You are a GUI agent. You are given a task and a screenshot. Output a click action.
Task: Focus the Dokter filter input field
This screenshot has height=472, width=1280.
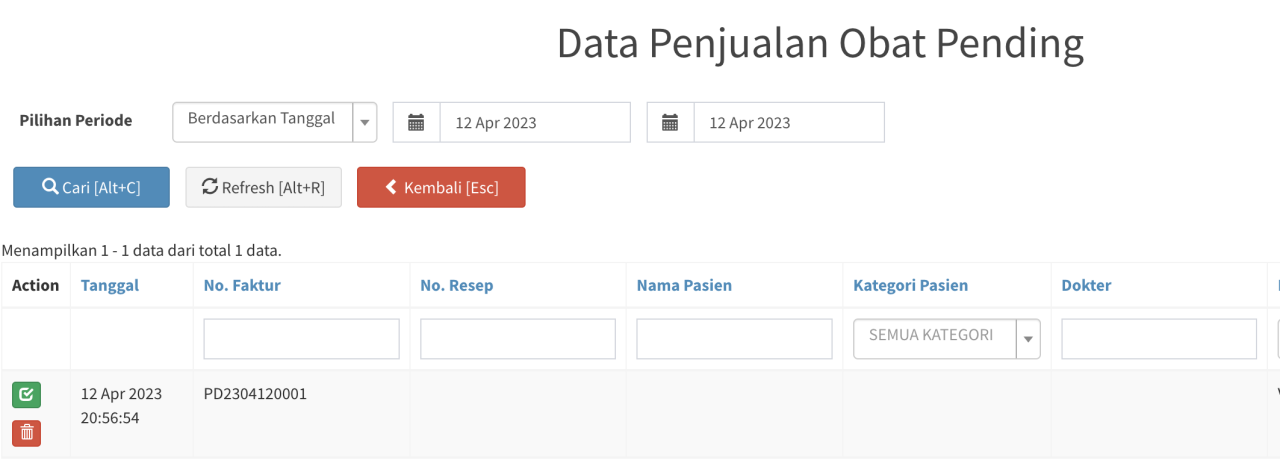click(1159, 339)
